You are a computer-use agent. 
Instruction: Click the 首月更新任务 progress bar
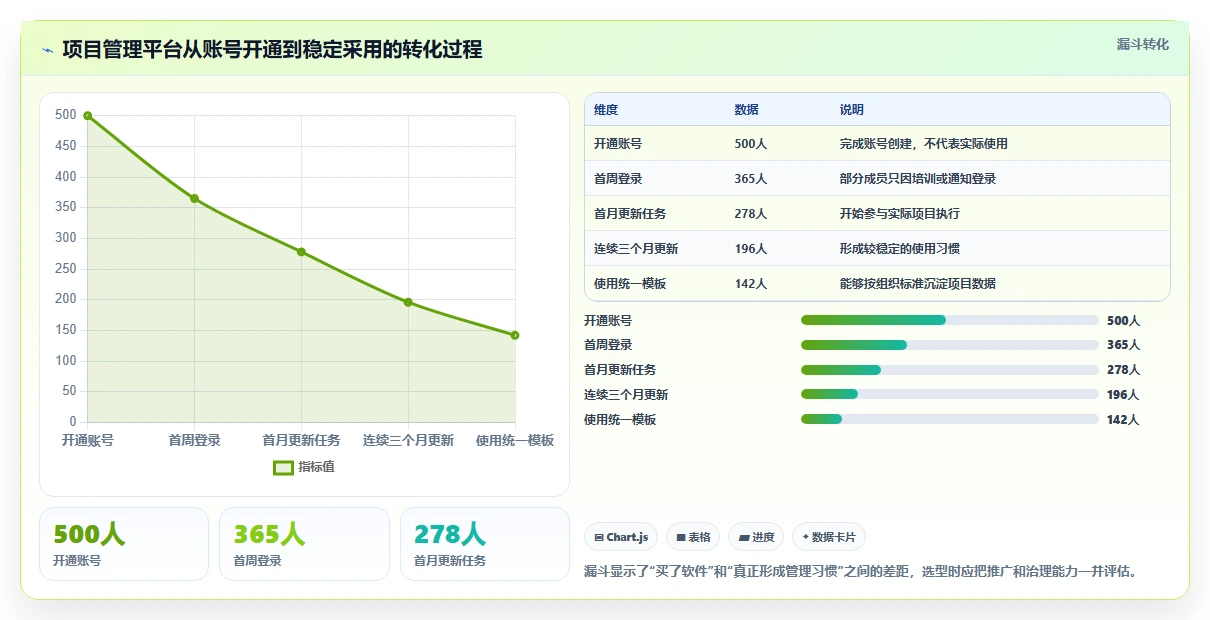click(950, 370)
